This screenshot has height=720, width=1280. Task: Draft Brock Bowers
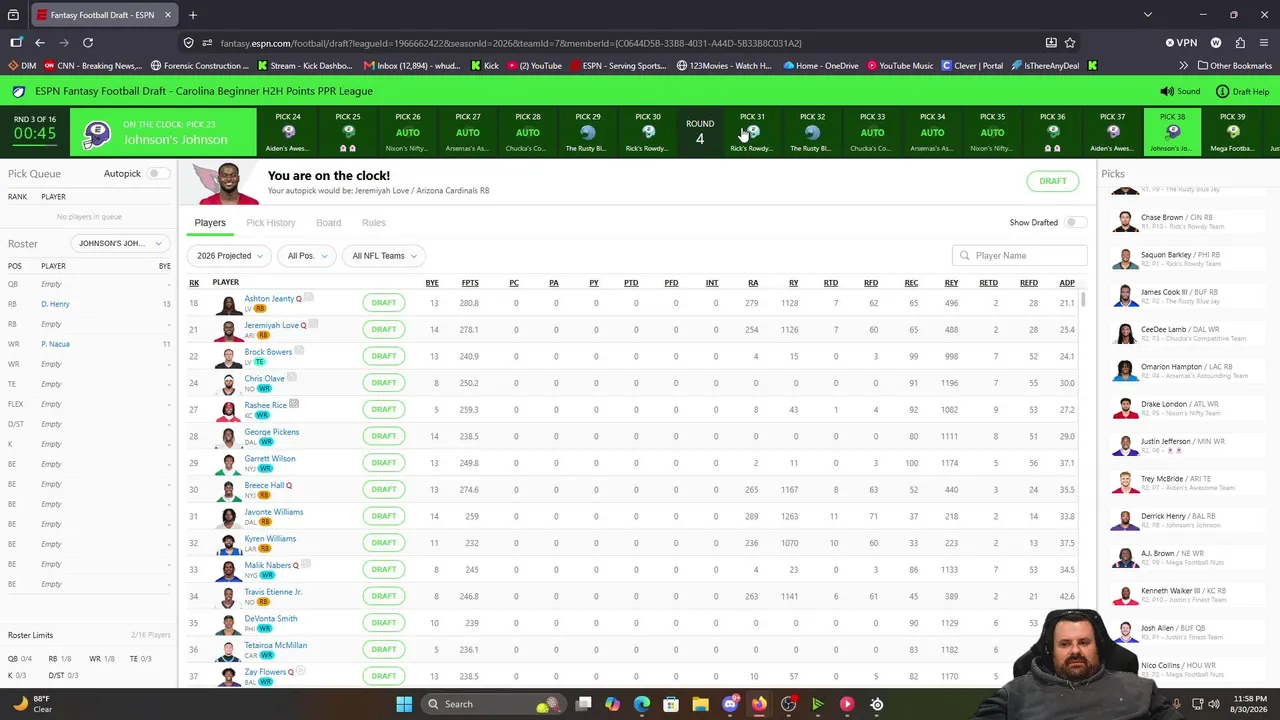click(384, 356)
